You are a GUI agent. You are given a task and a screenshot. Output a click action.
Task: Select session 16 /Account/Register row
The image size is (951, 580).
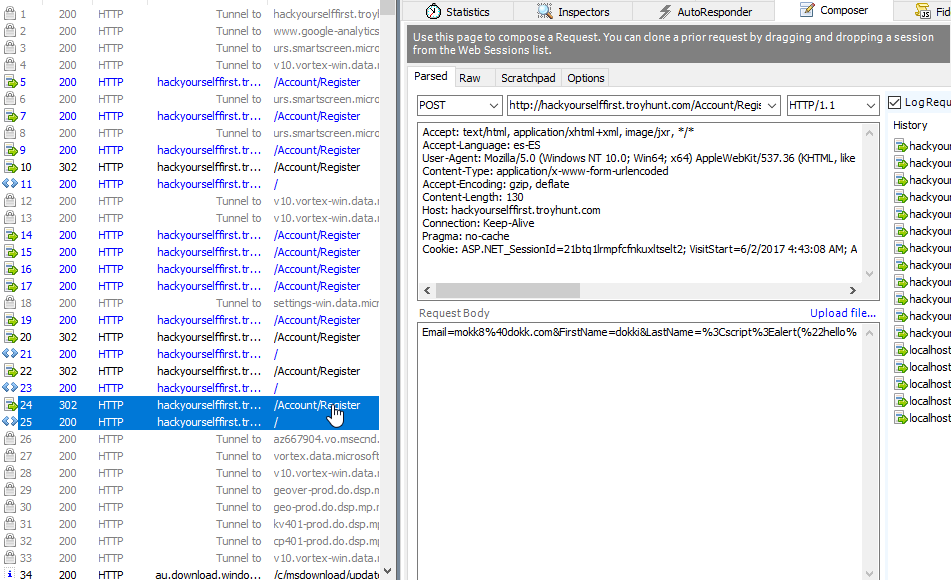191,269
